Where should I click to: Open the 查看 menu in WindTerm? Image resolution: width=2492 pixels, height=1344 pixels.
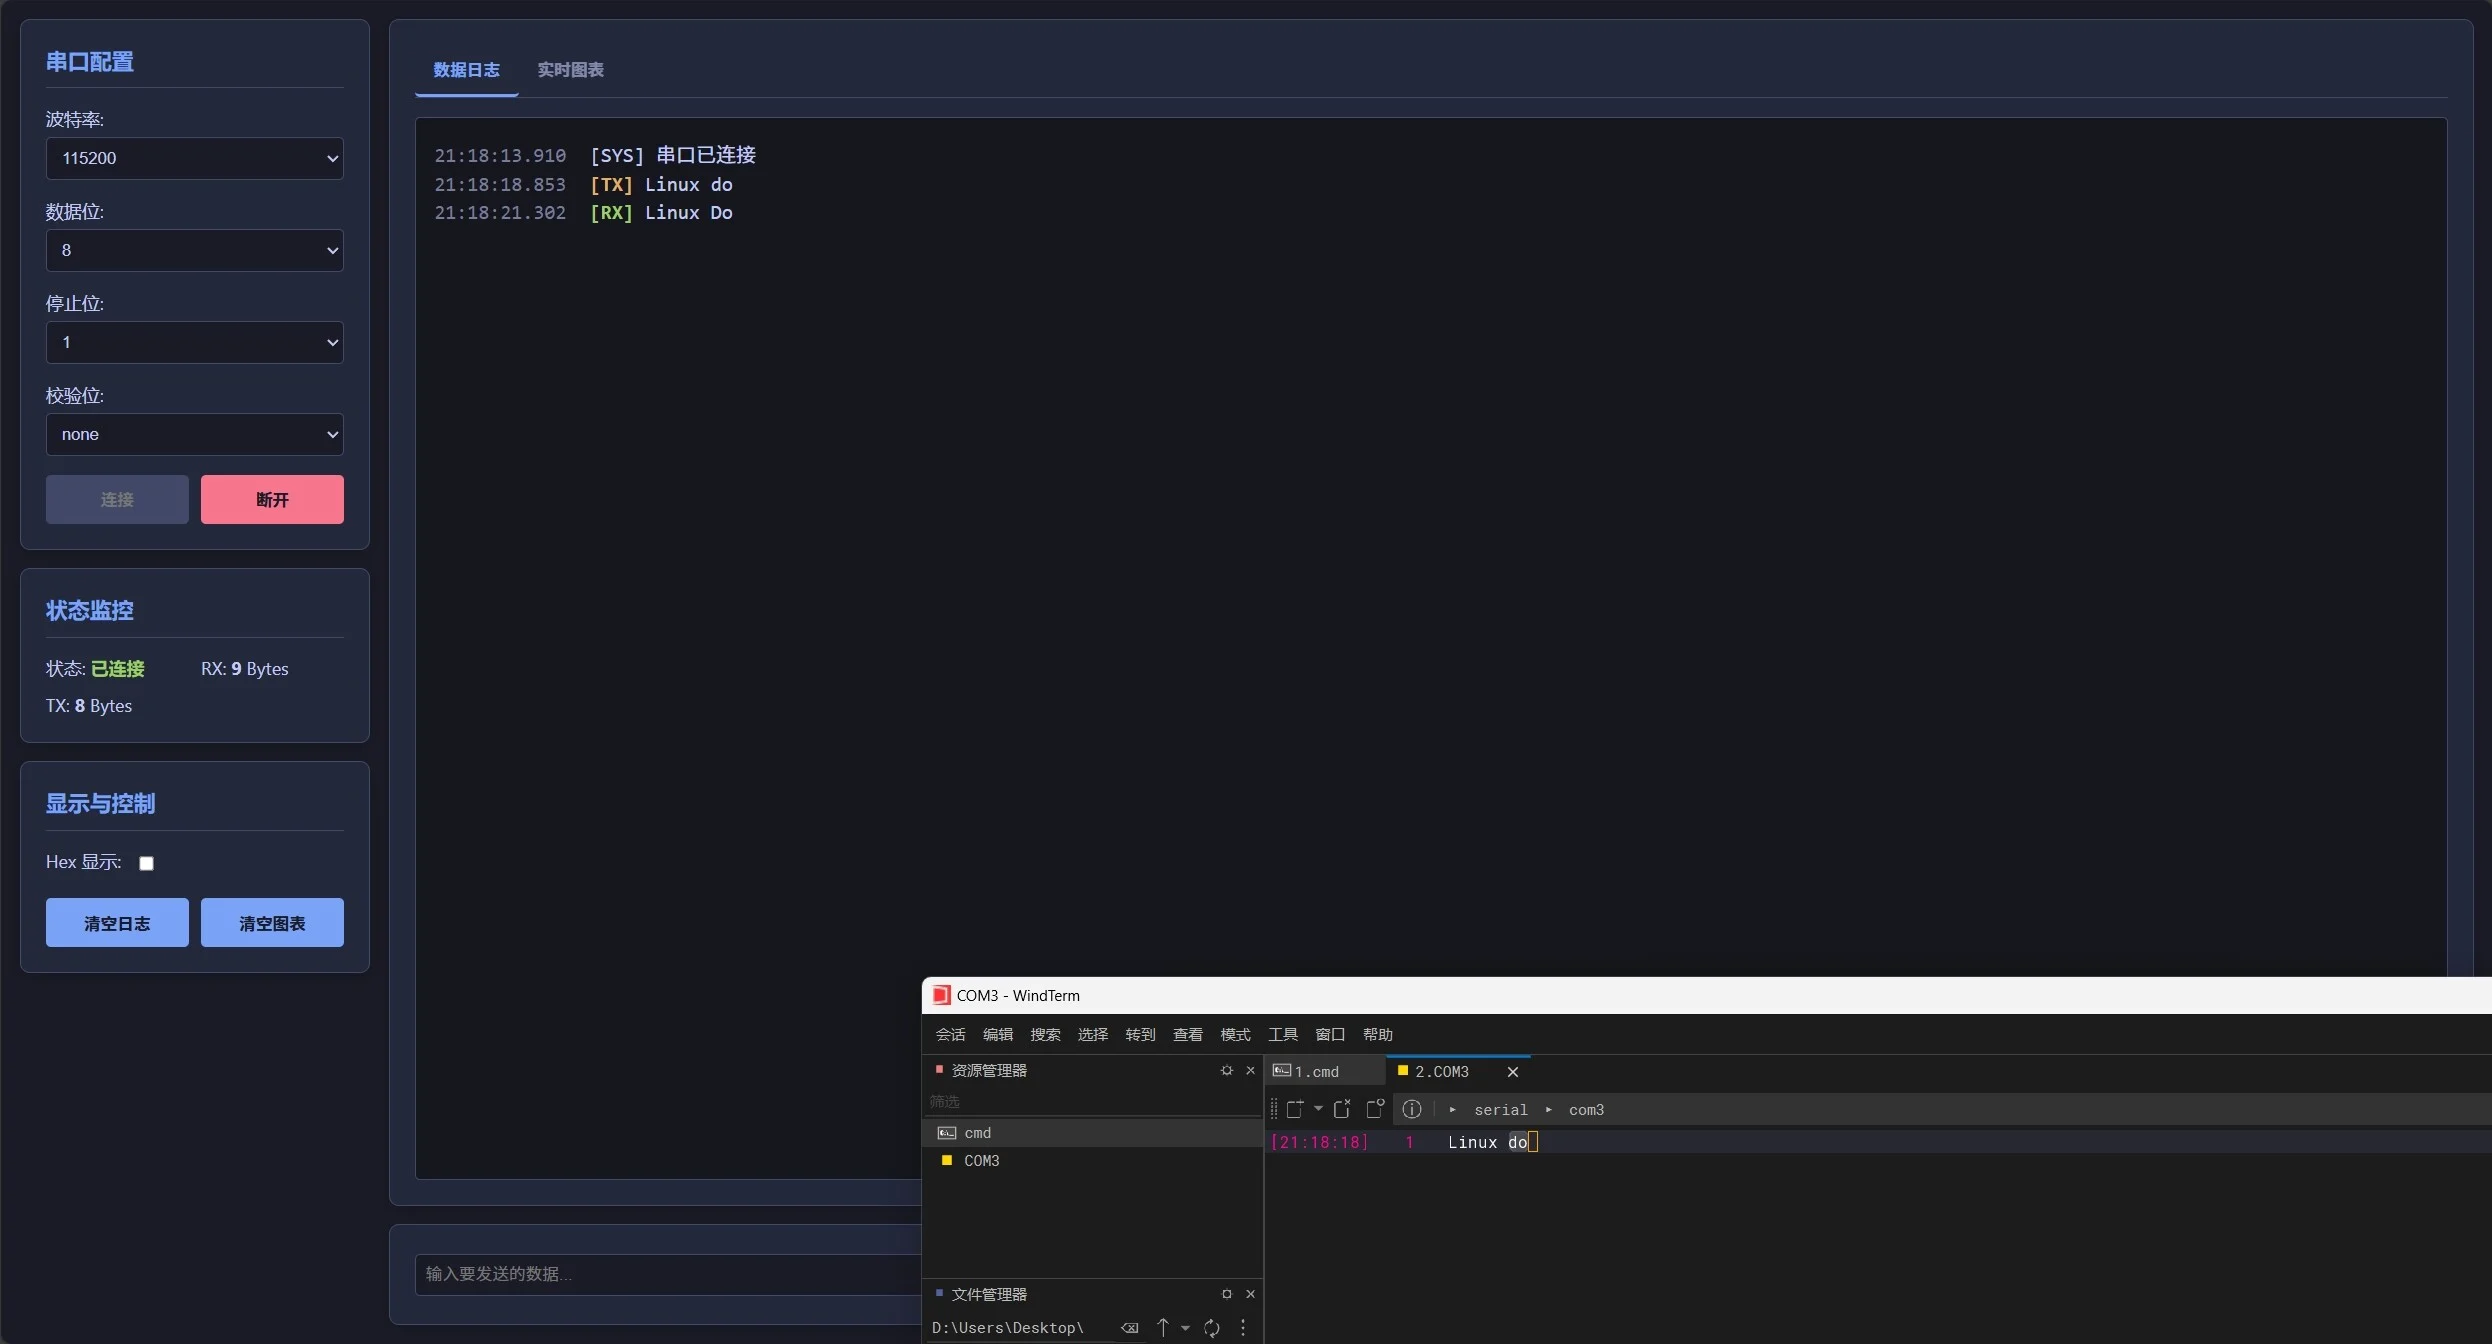click(1188, 1034)
